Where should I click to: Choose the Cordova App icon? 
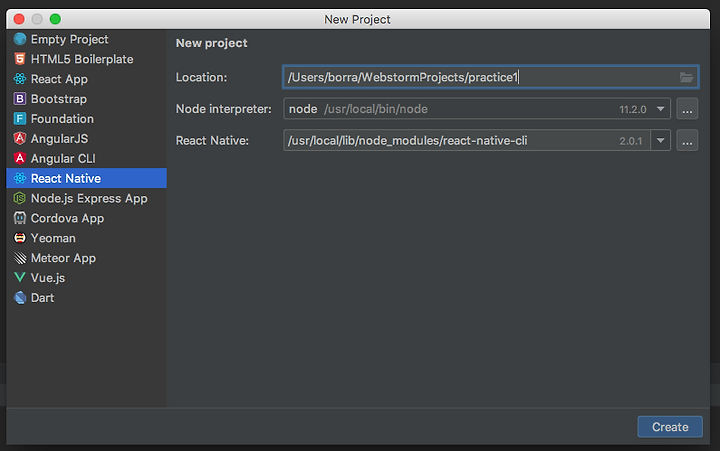click(20, 218)
